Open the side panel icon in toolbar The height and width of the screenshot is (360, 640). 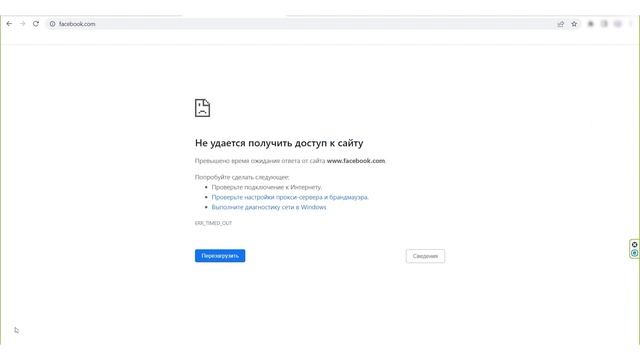pos(604,24)
